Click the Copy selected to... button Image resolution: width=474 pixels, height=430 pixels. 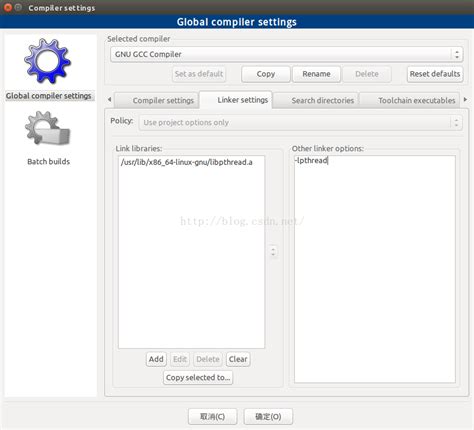[198, 378]
